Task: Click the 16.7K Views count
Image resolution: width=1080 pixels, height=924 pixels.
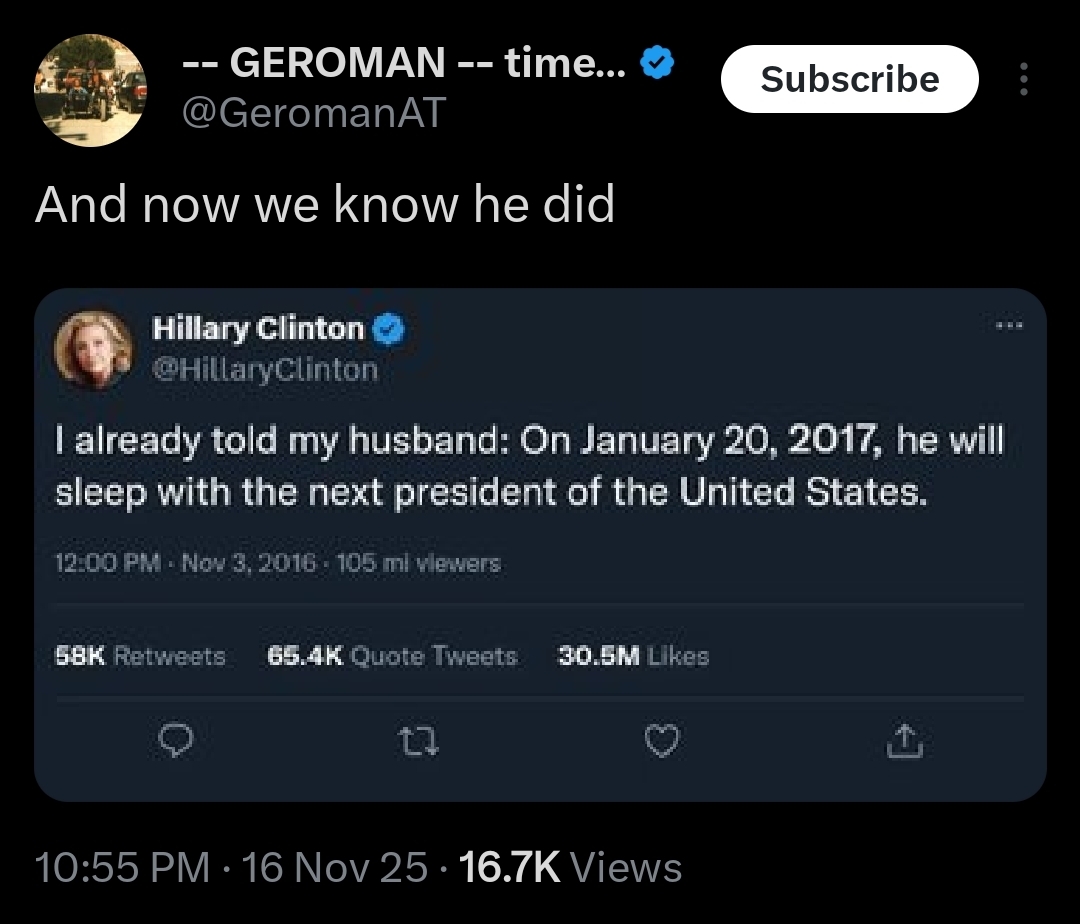Action: pyautogui.click(x=570, y=866)
